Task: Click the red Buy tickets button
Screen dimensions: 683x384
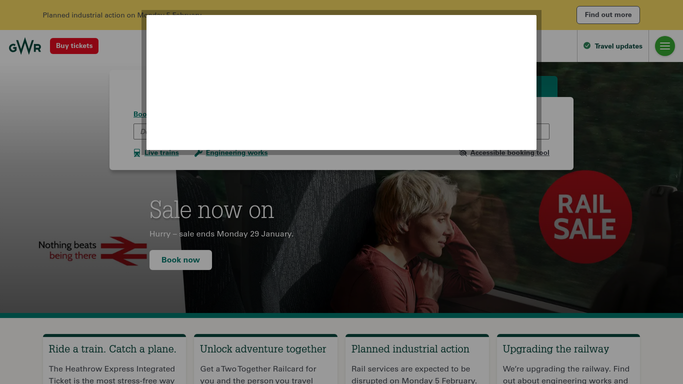Action: pos(74,46)
